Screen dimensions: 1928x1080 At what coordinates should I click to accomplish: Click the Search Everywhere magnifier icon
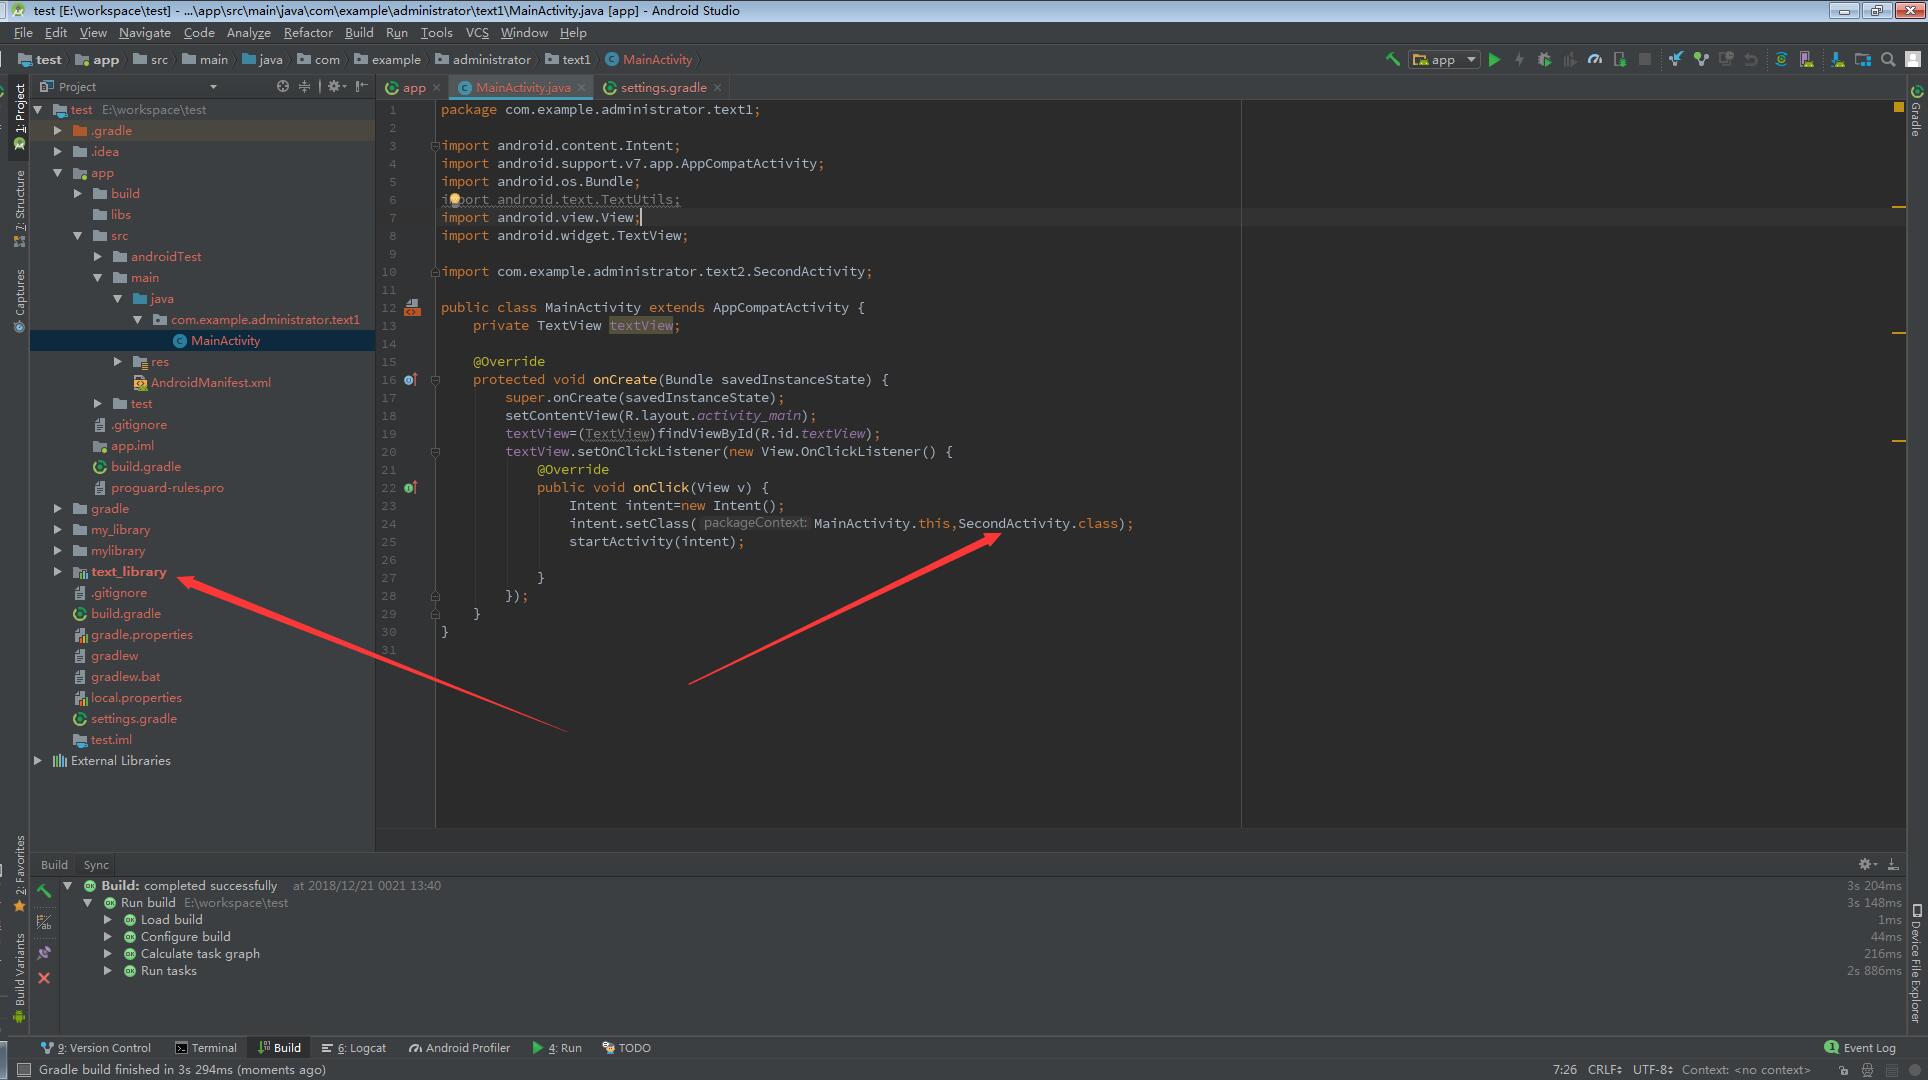(x=1887, y=59)
